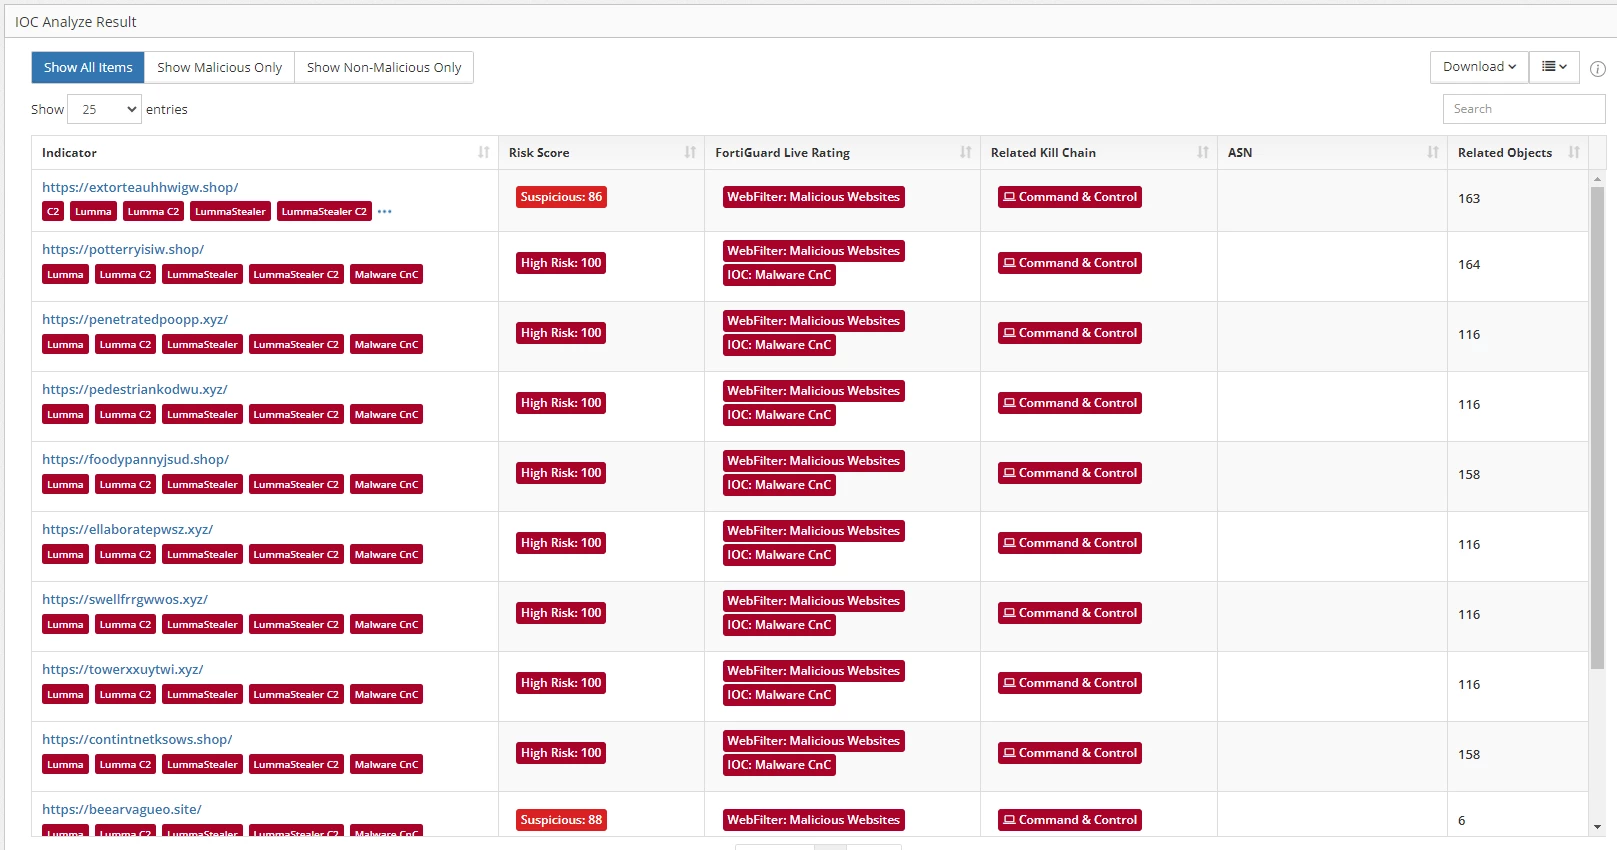Click the Suspicious: 86 risk score badge
The width and height of the screenshot is (1617, 850).
(561, 197)
